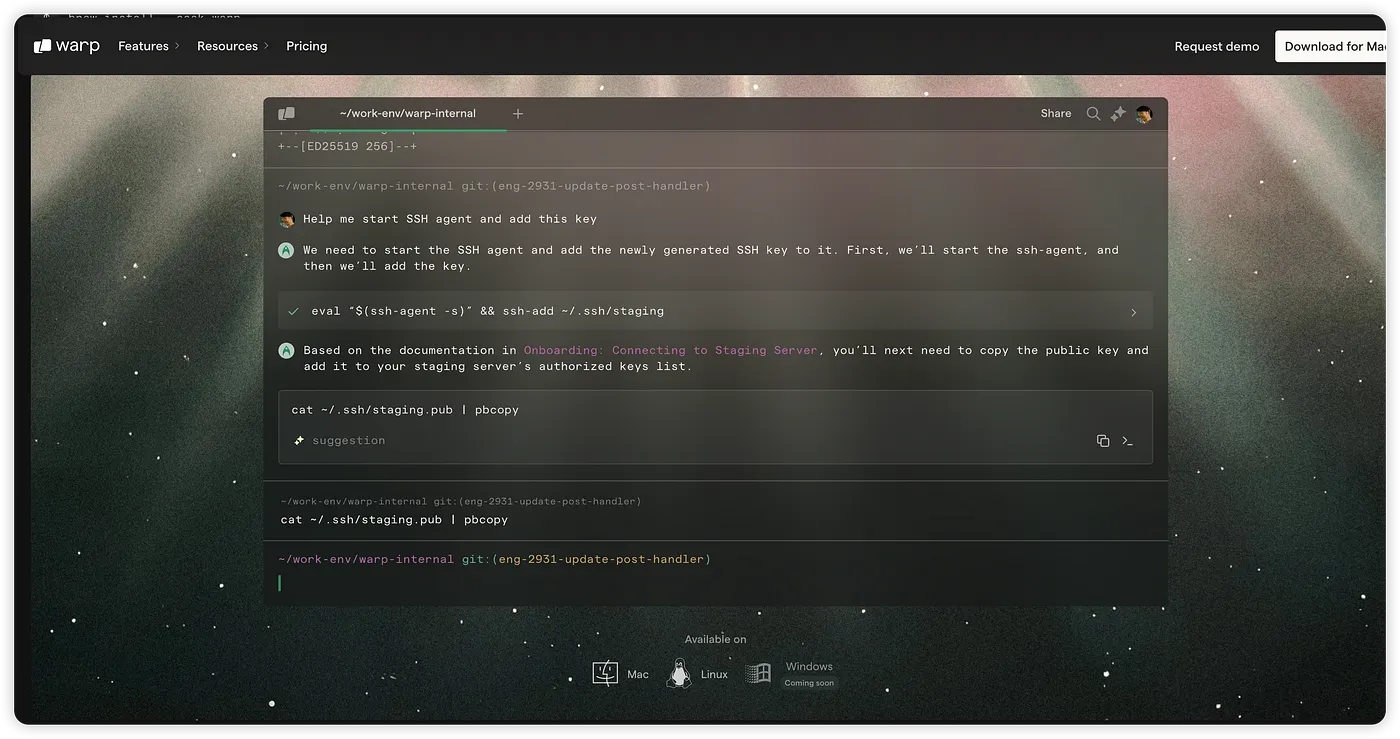Open the Features menu
1400x739 pixels.
pyautogui.click(x=143, y=46)
